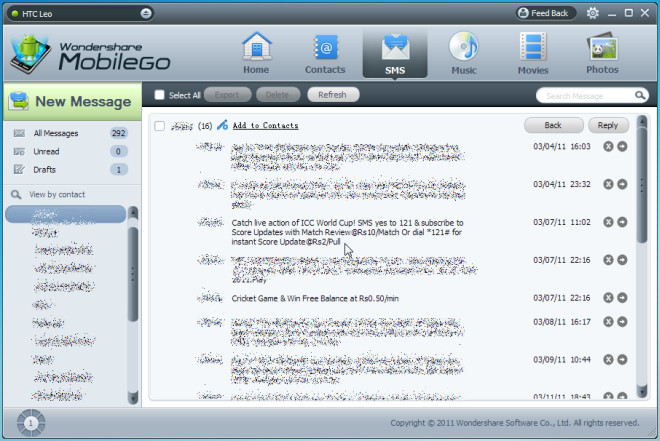Click message pane scrollbar down arrow

pos(642,390)
